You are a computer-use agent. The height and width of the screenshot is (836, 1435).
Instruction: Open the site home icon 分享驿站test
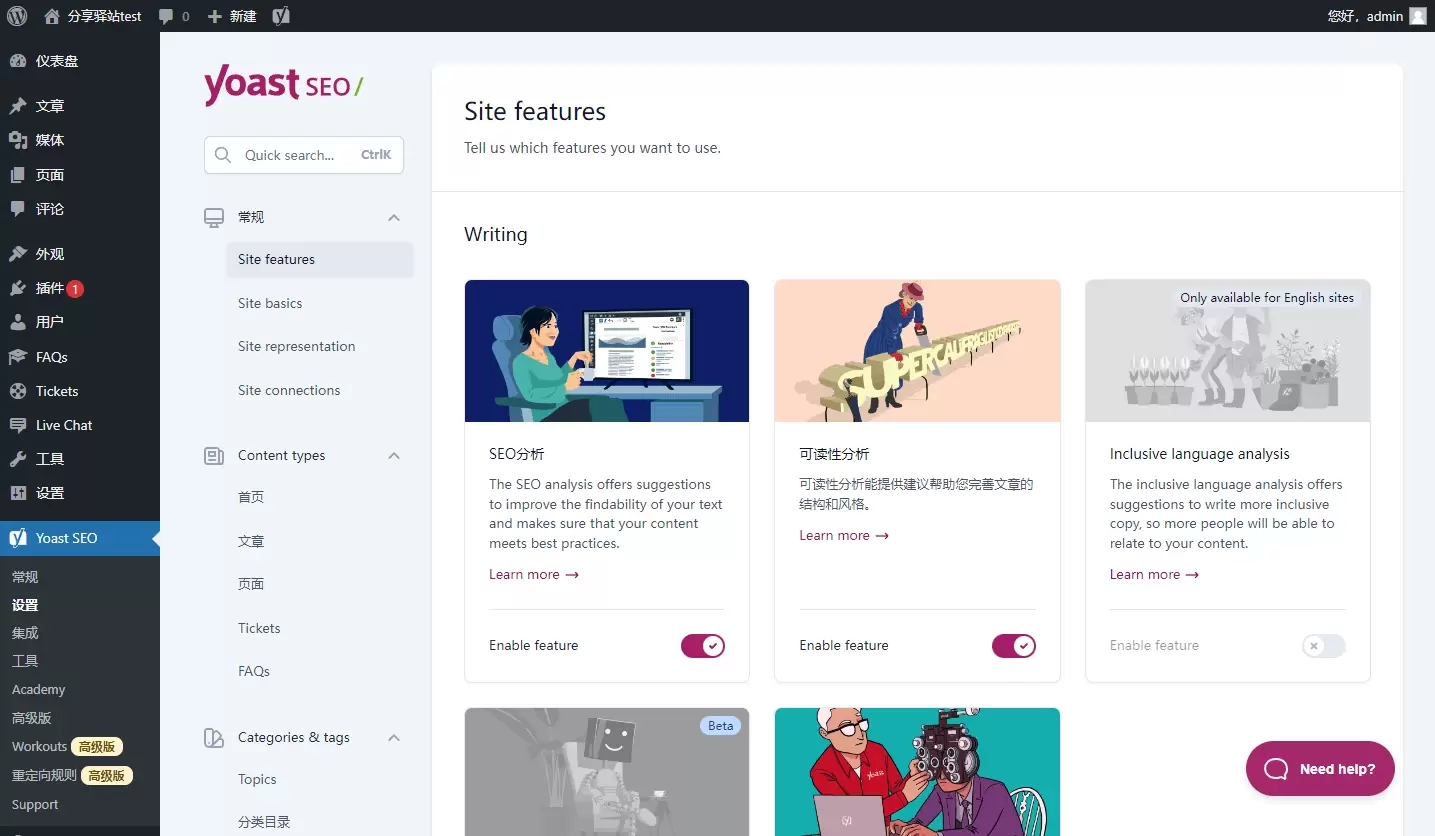[93, 16]
